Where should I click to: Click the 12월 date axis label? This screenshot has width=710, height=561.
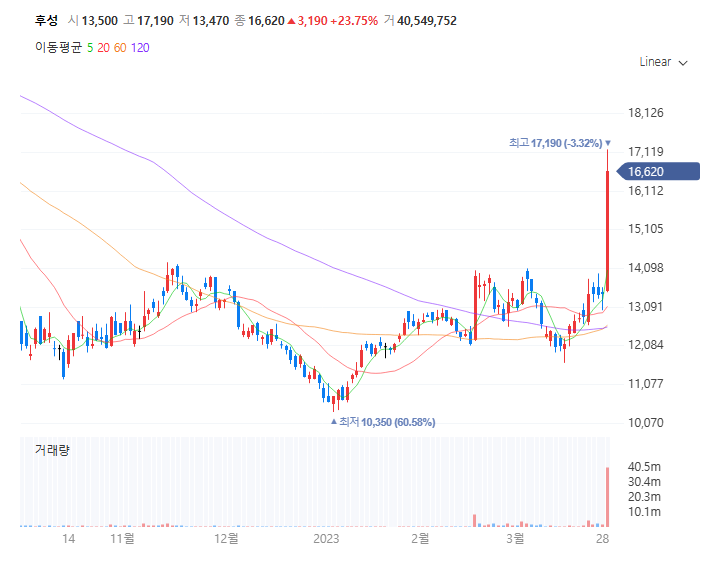point(226,538)
